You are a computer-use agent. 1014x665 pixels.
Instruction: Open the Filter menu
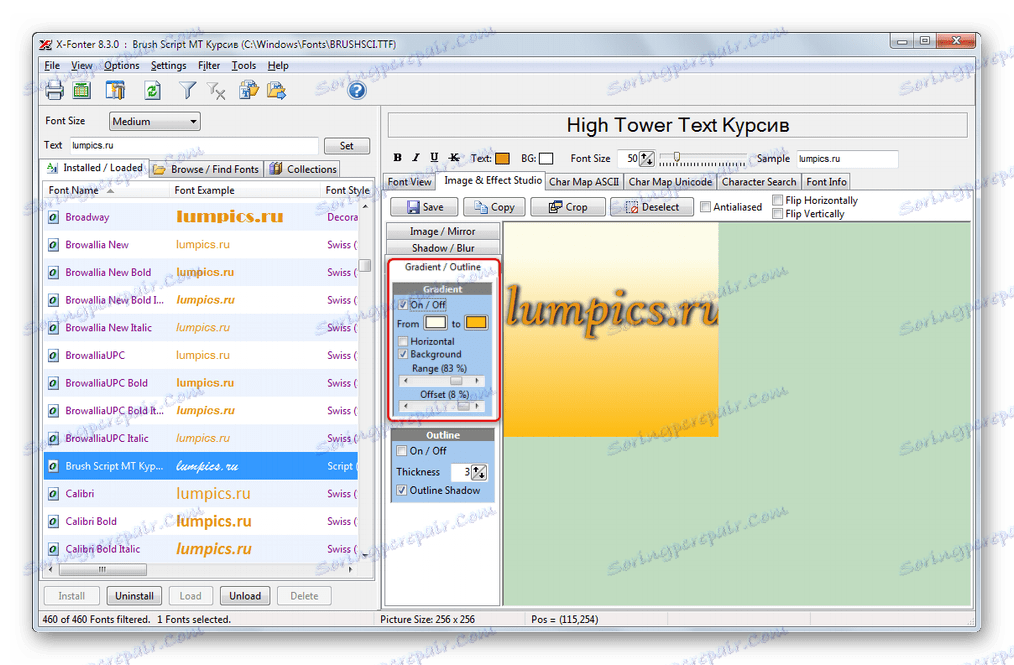pyautogui.click(x=209, y=65)
